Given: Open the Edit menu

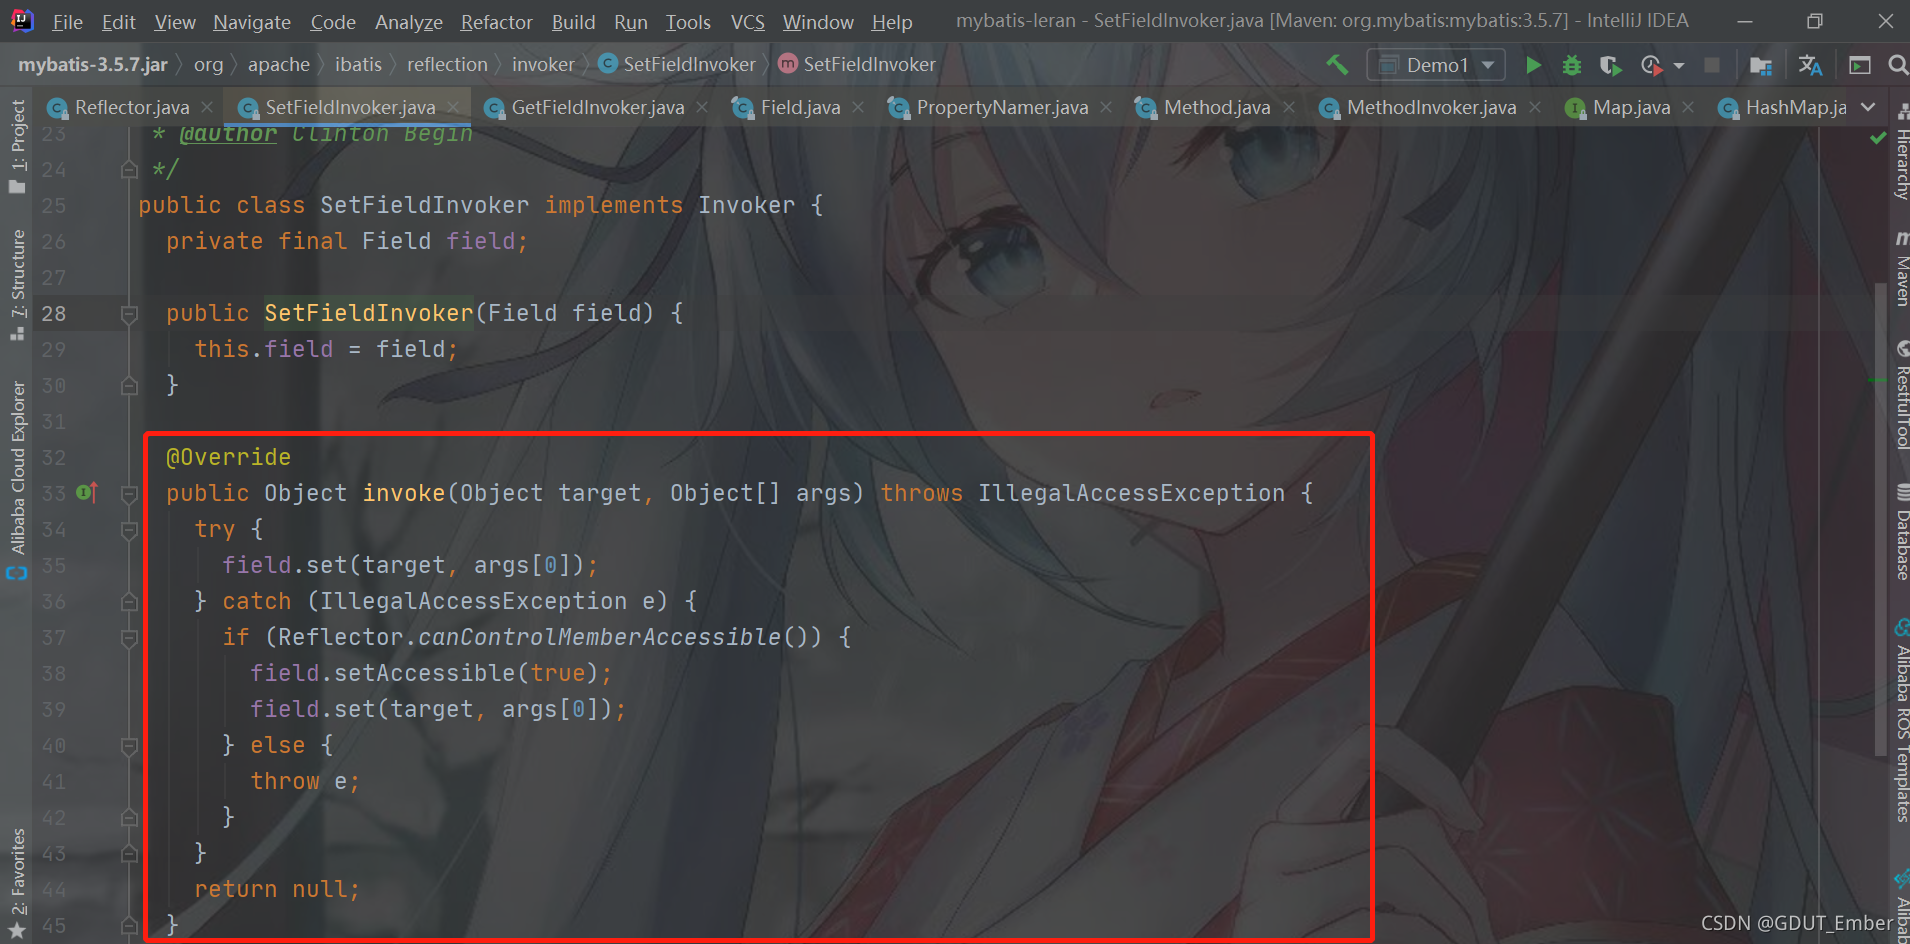Looking at the screenshot, I should coord(118,21).
